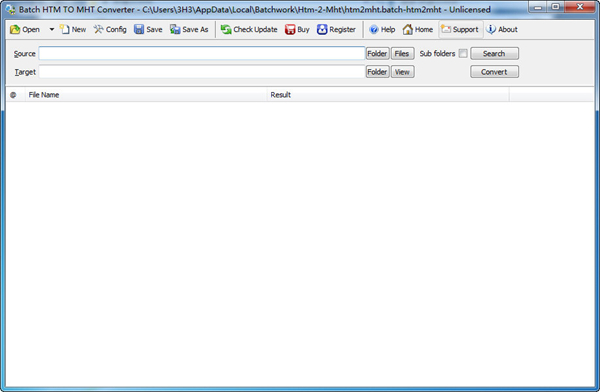Browse source using the Source Folder button
The height and width of the screenshot is (392, 600).
point(377,54)
